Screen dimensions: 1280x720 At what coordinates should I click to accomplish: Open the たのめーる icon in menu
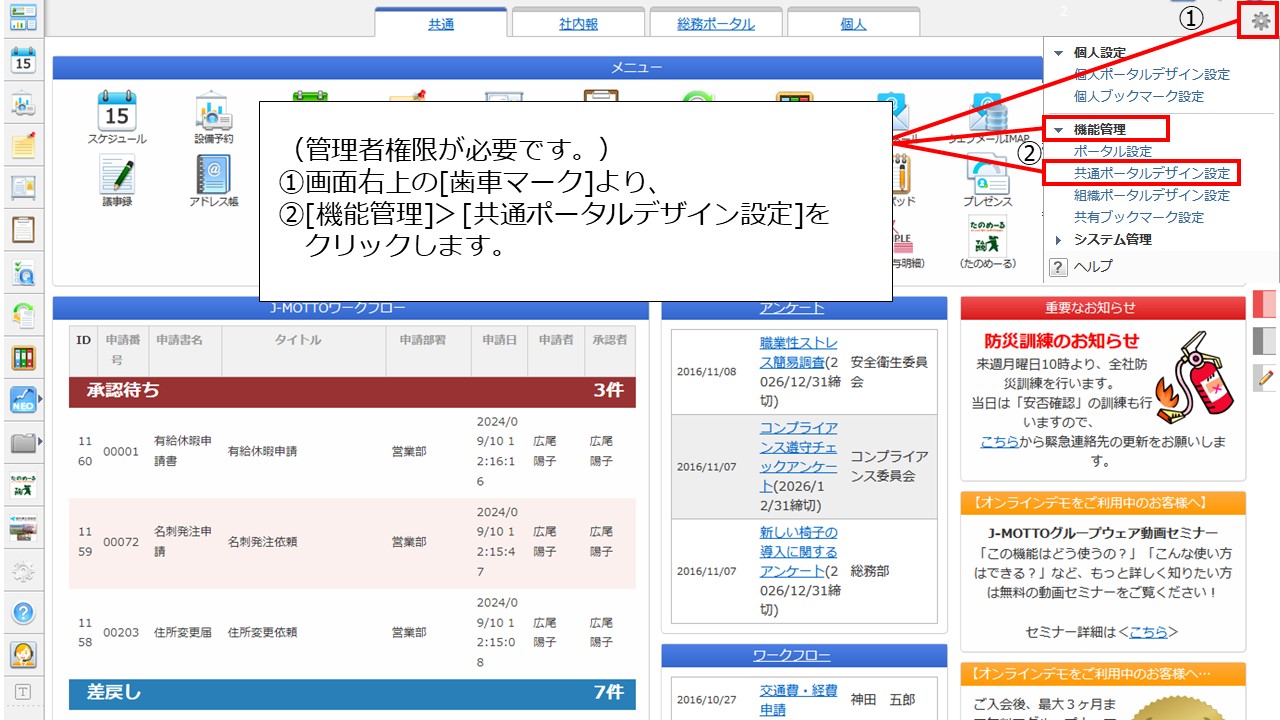click(987, 238)
